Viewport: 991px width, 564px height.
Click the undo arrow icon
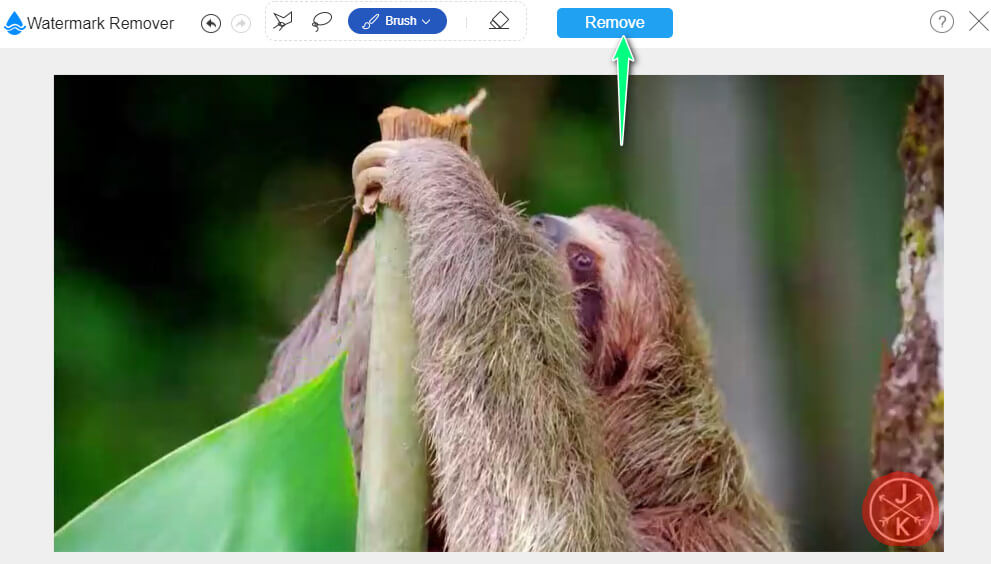pos(210,23)
